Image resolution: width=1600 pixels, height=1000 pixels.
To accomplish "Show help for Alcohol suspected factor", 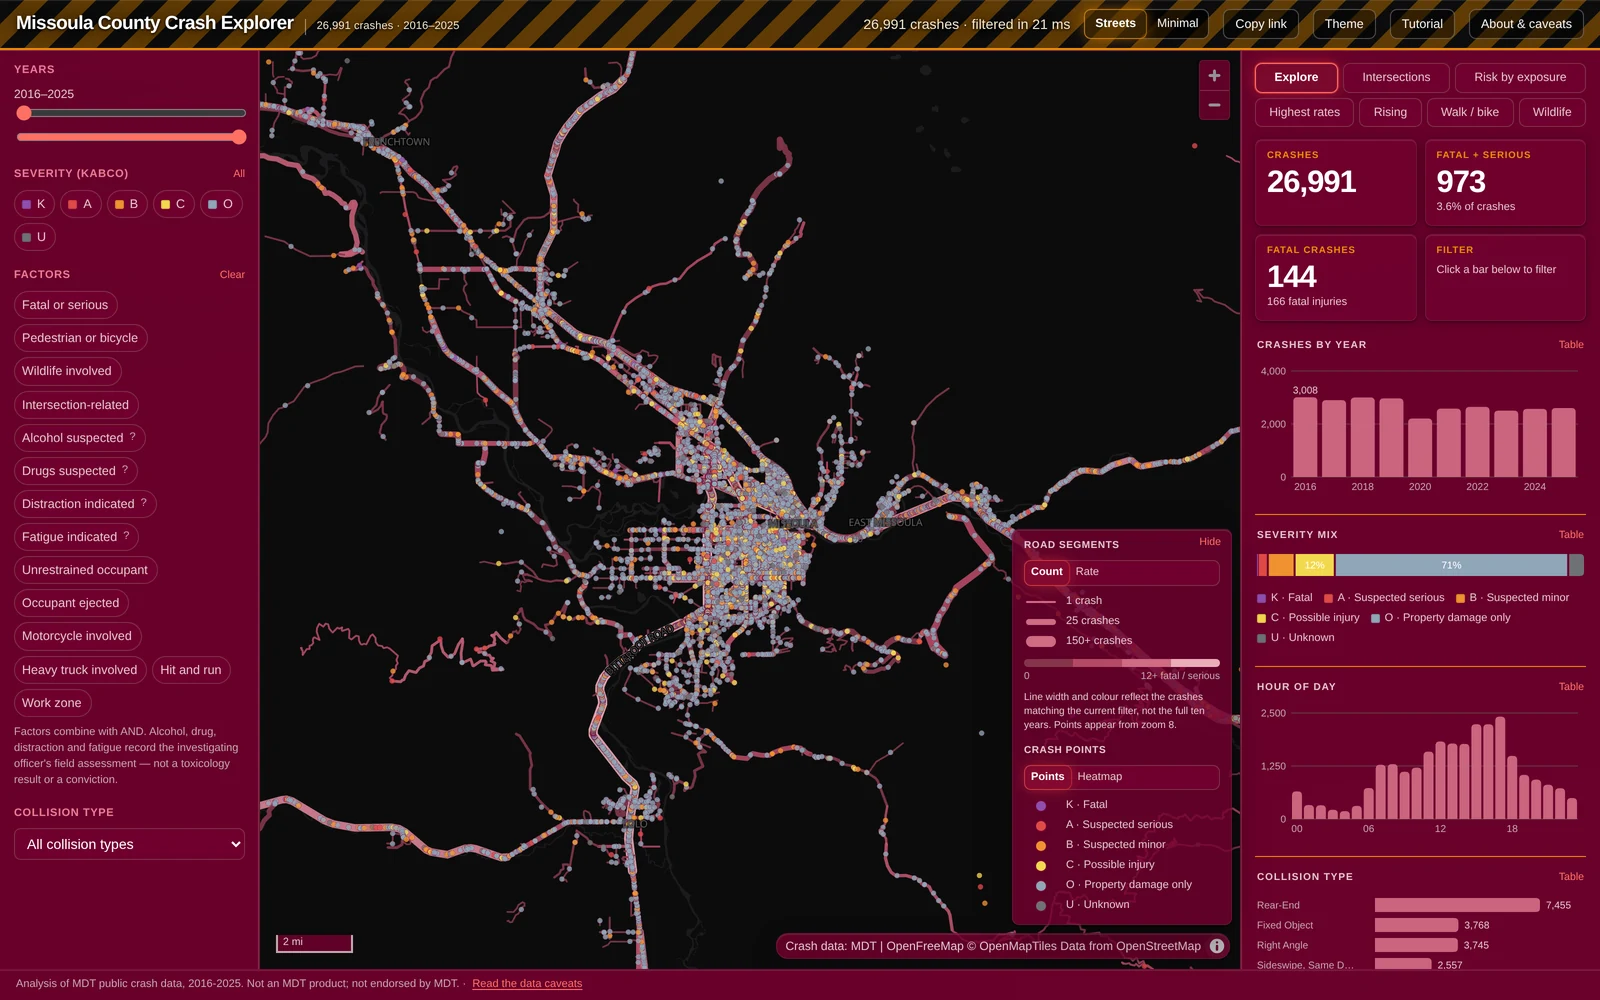I will point(132,437).
